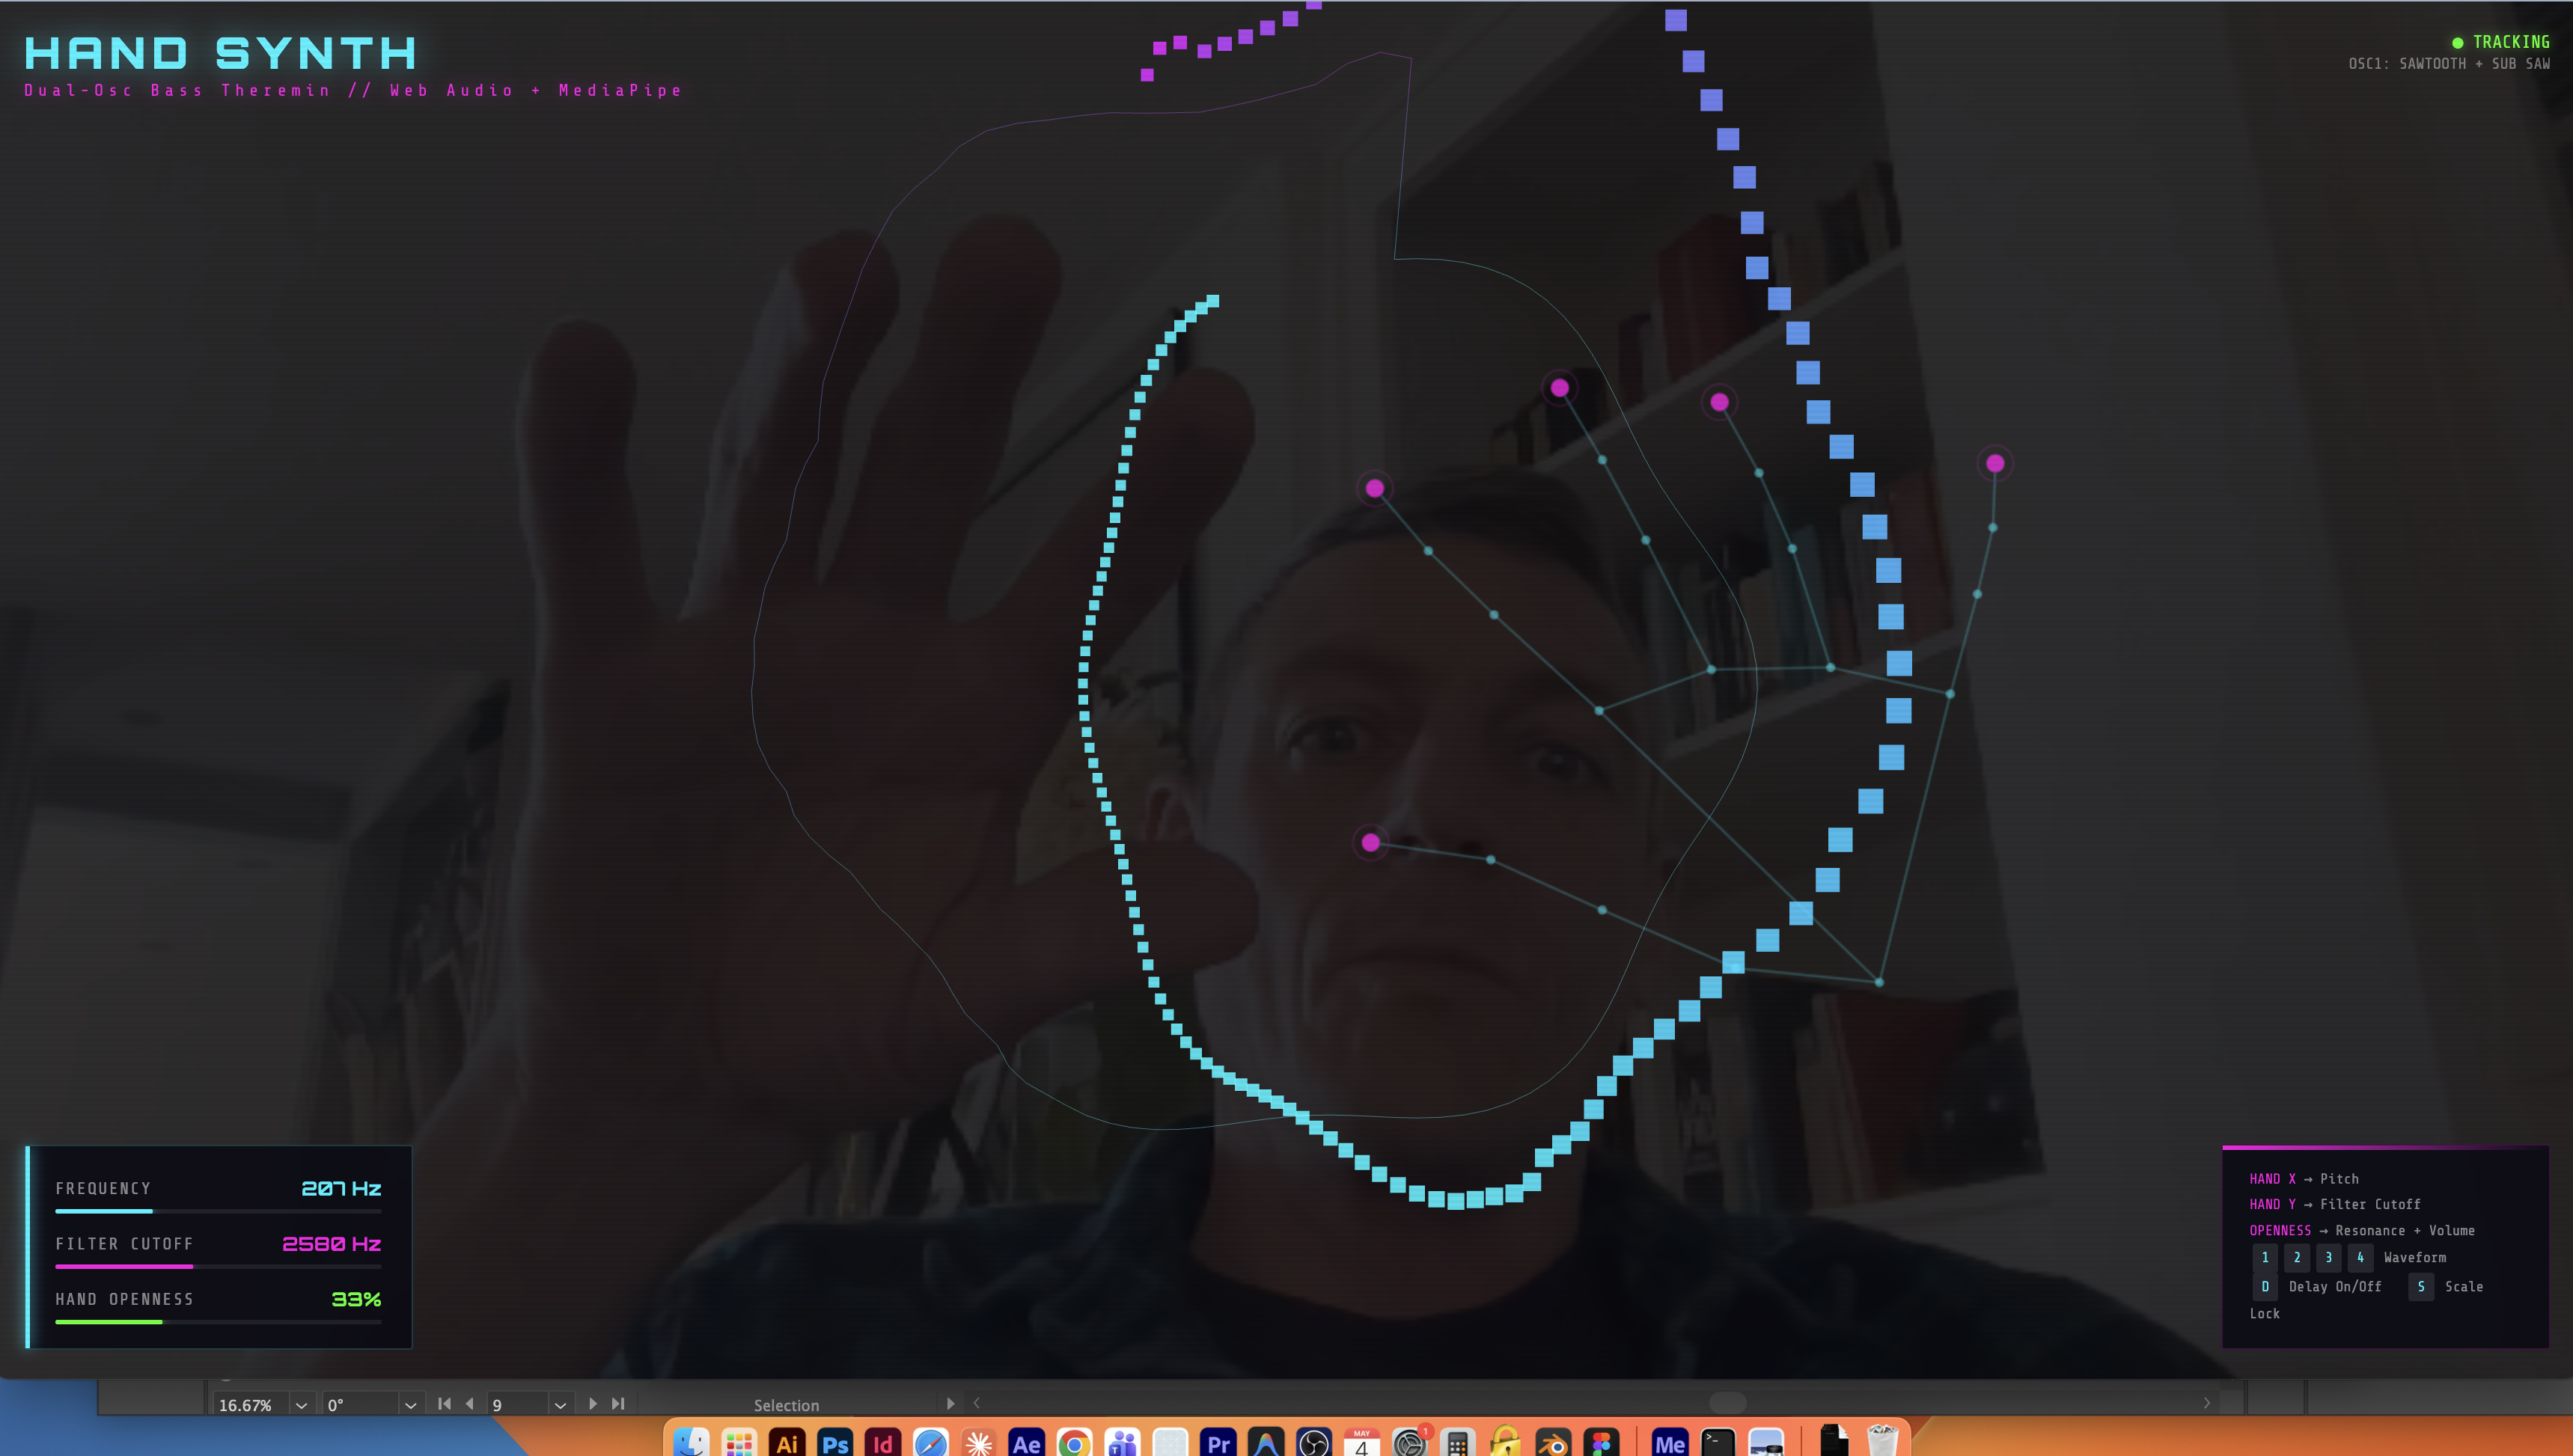
Task: Click waveform key badge 4
Action: coord(2361,1258)
